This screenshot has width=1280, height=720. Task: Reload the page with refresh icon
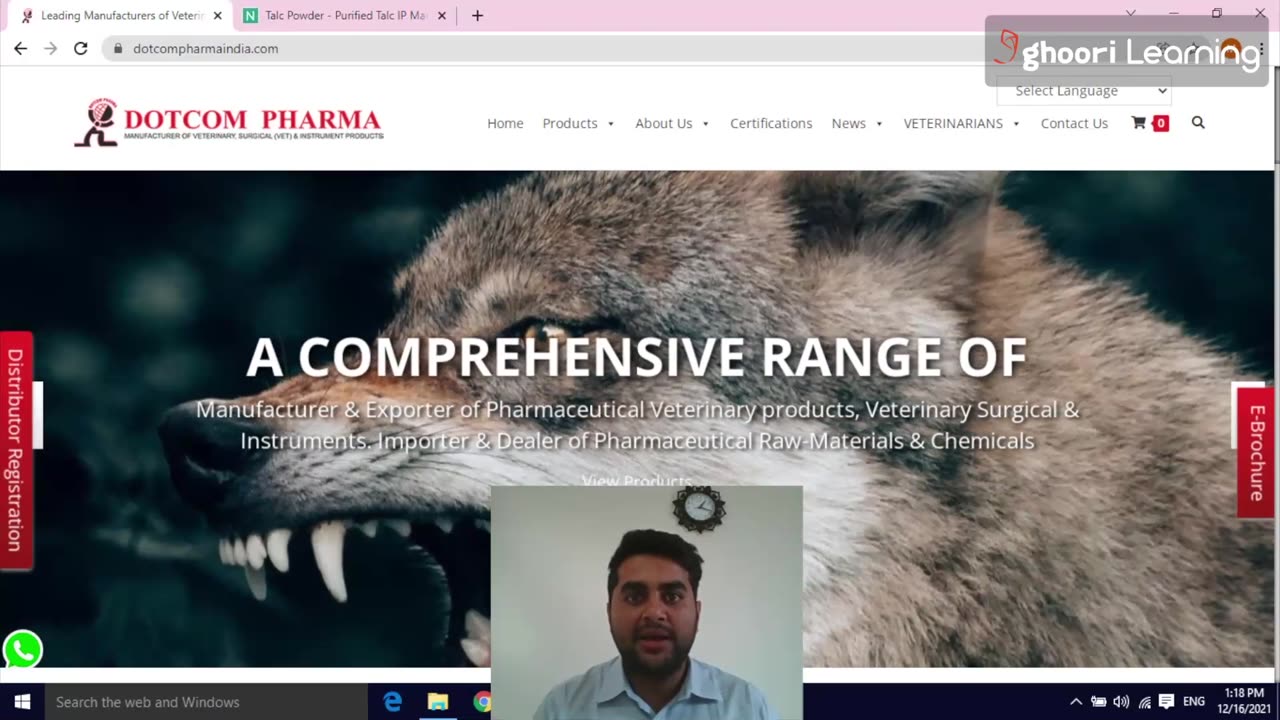[x=80, y=48]
